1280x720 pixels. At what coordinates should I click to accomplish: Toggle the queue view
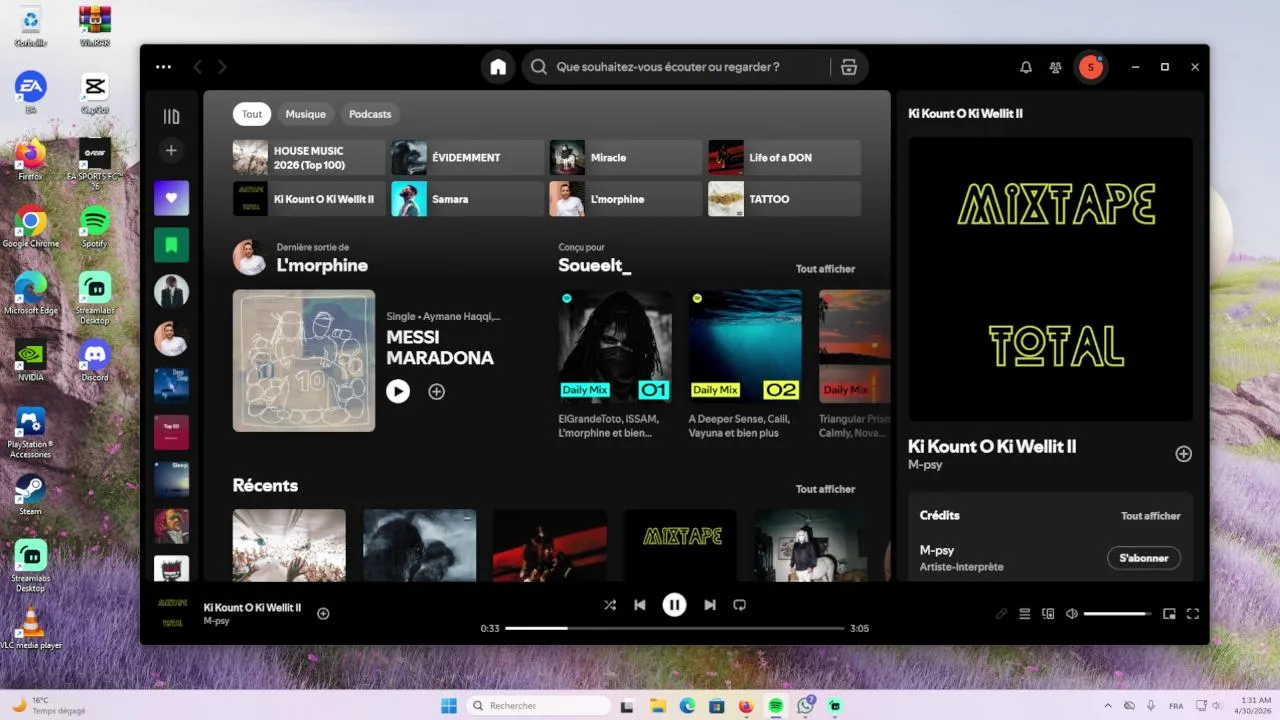pos(1025,614)
